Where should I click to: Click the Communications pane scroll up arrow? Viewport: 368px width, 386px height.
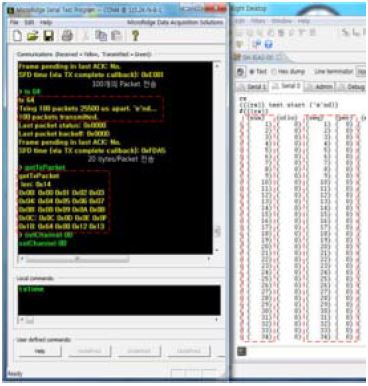[x=217, y=66]
